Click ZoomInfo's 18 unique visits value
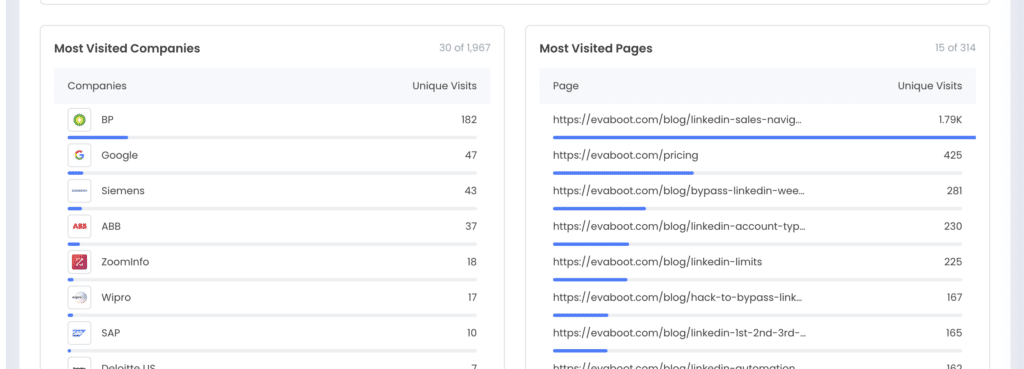Viewport: 1024px width, 369px height. pos(472,262)
